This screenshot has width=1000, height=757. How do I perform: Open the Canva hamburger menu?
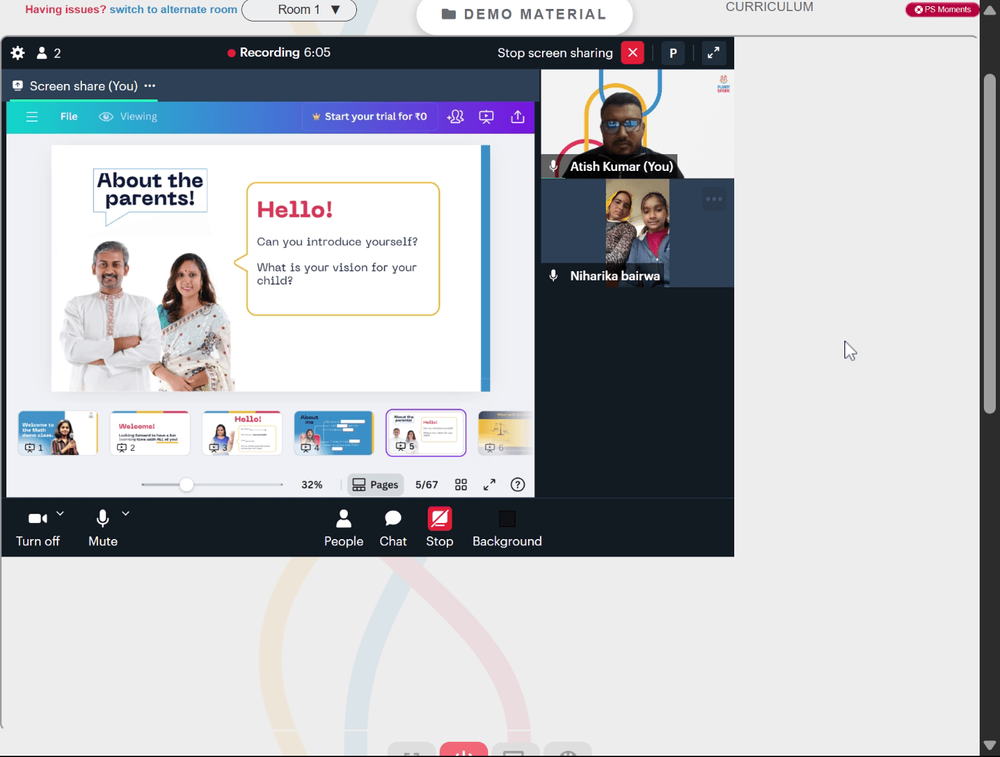coord(32,117)
